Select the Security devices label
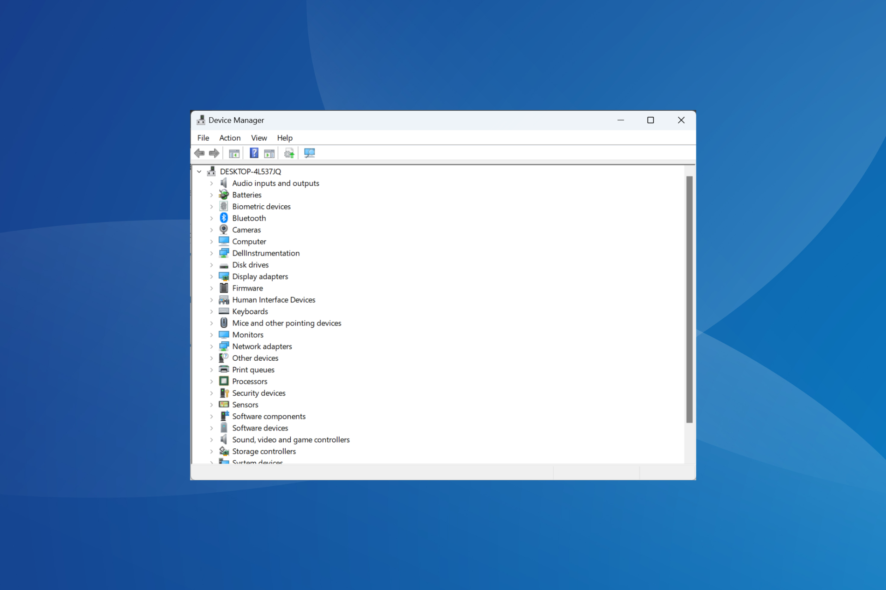Viewport: 886px width, 590px height. 259,393
